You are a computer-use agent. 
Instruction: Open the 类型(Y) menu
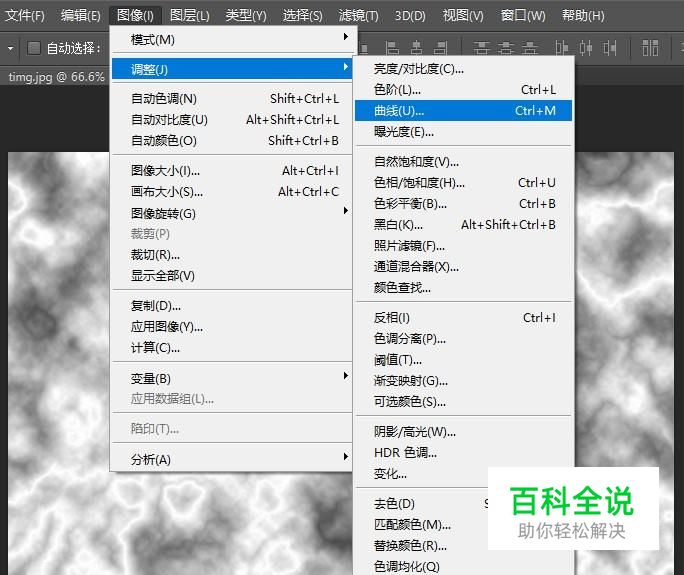coord(246,16)
